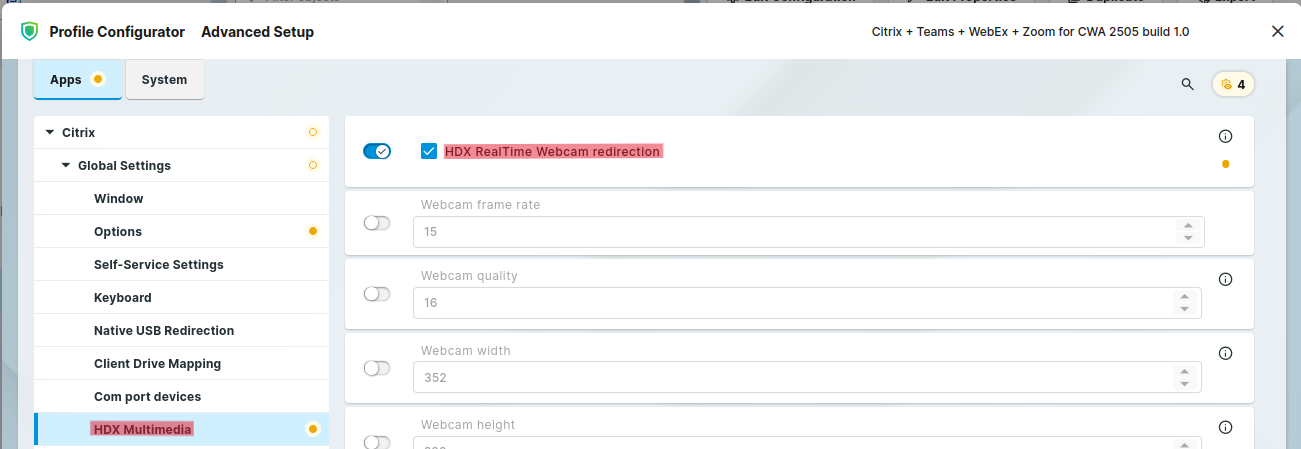Click info icon for HDX RealTime Webcam redirection
The height and width of the screenshot is (449, 1301).
pyautogui.click(x=1225, y=136)
